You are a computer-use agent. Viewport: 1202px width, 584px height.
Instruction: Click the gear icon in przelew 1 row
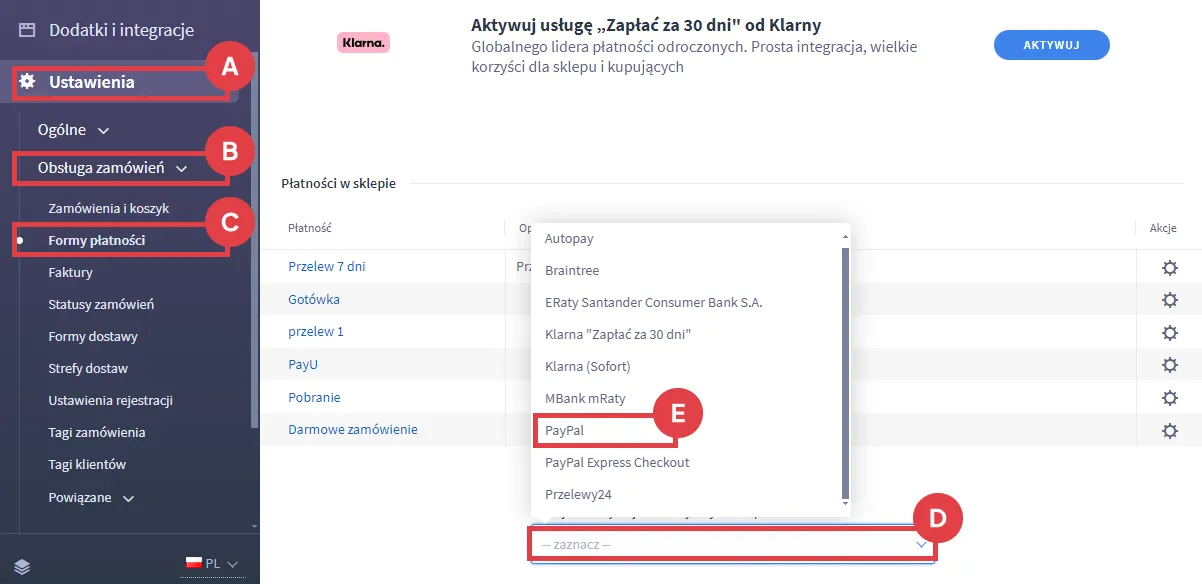1169,332
